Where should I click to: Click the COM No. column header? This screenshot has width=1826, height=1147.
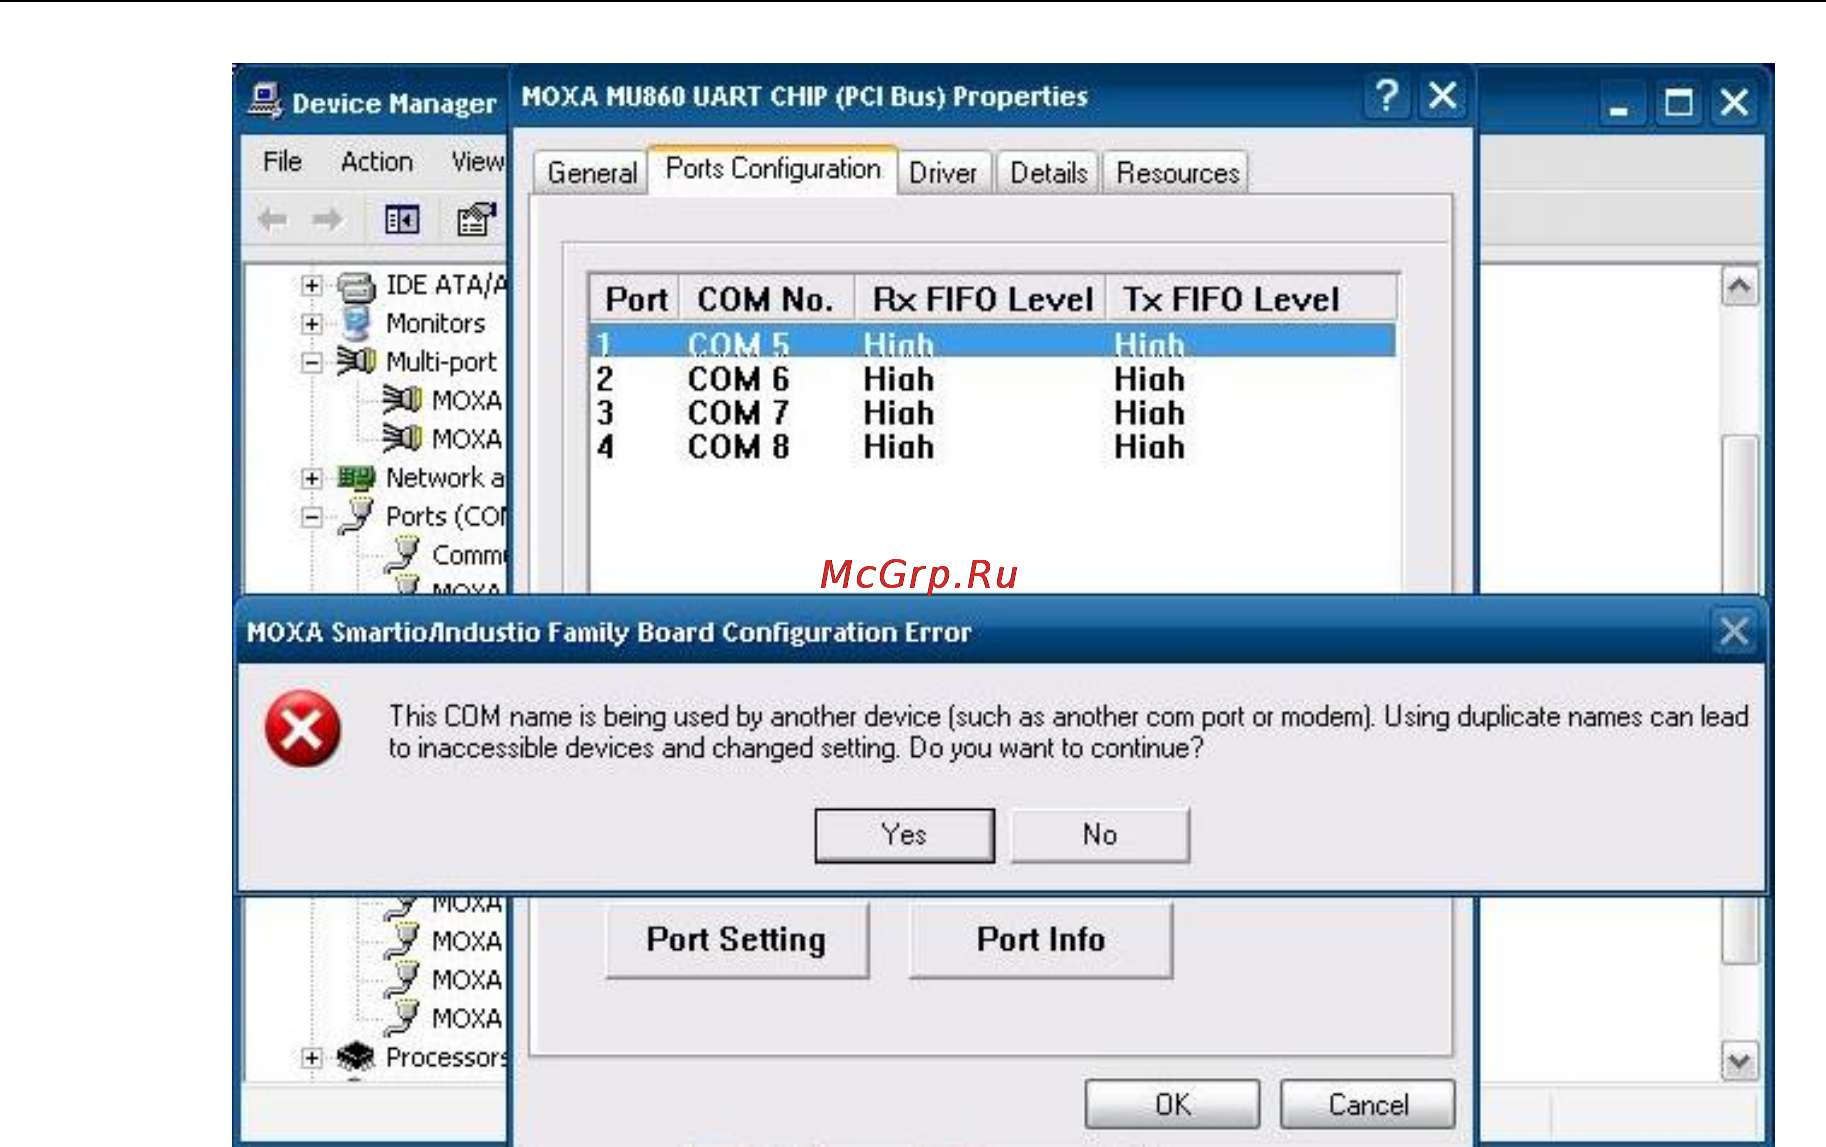point(767,299)
